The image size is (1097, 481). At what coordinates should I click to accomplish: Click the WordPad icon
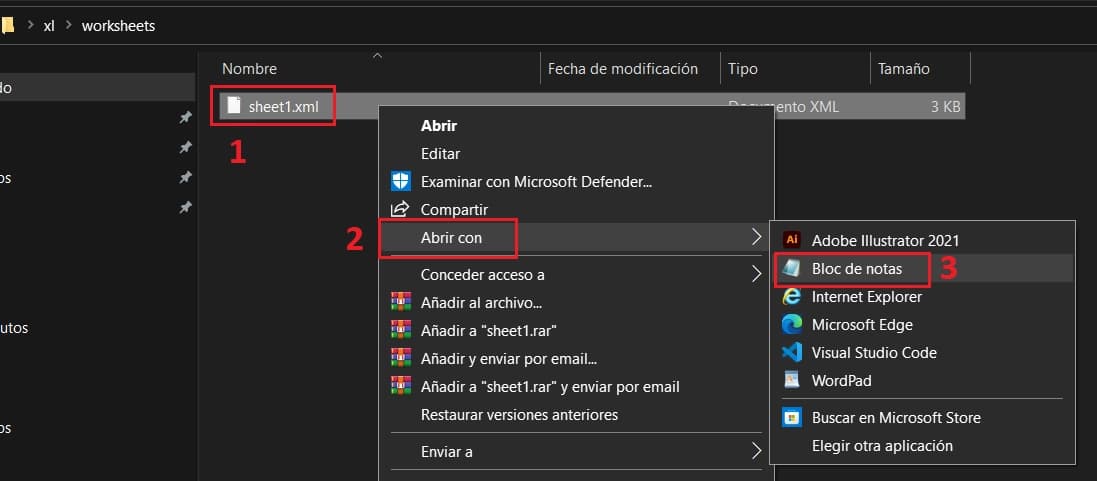tap(792, 380)
